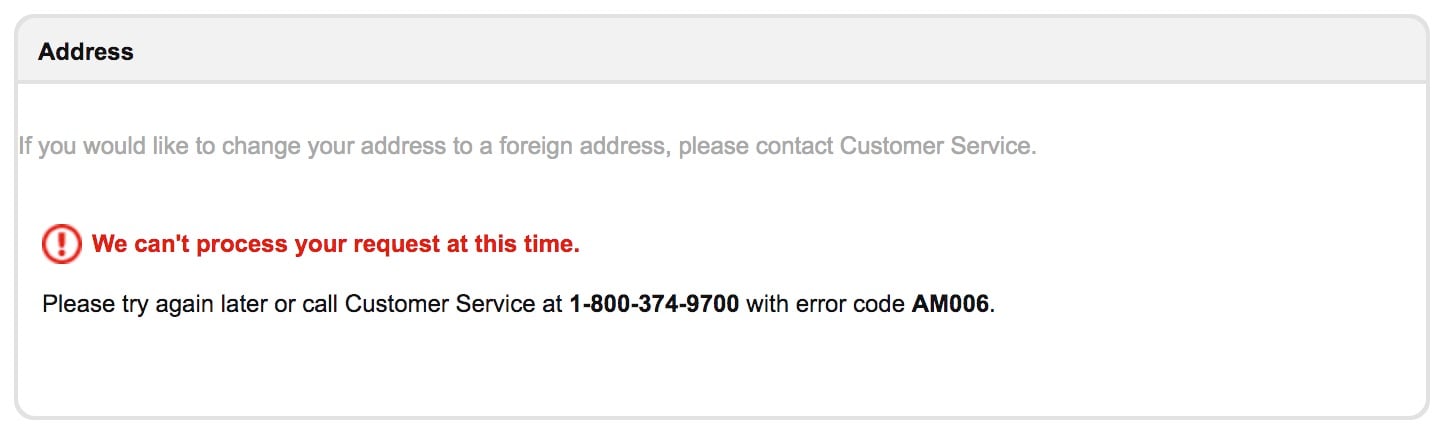Click the red "We can't process your request" heading
The image size is (1452, 438).
336,244
